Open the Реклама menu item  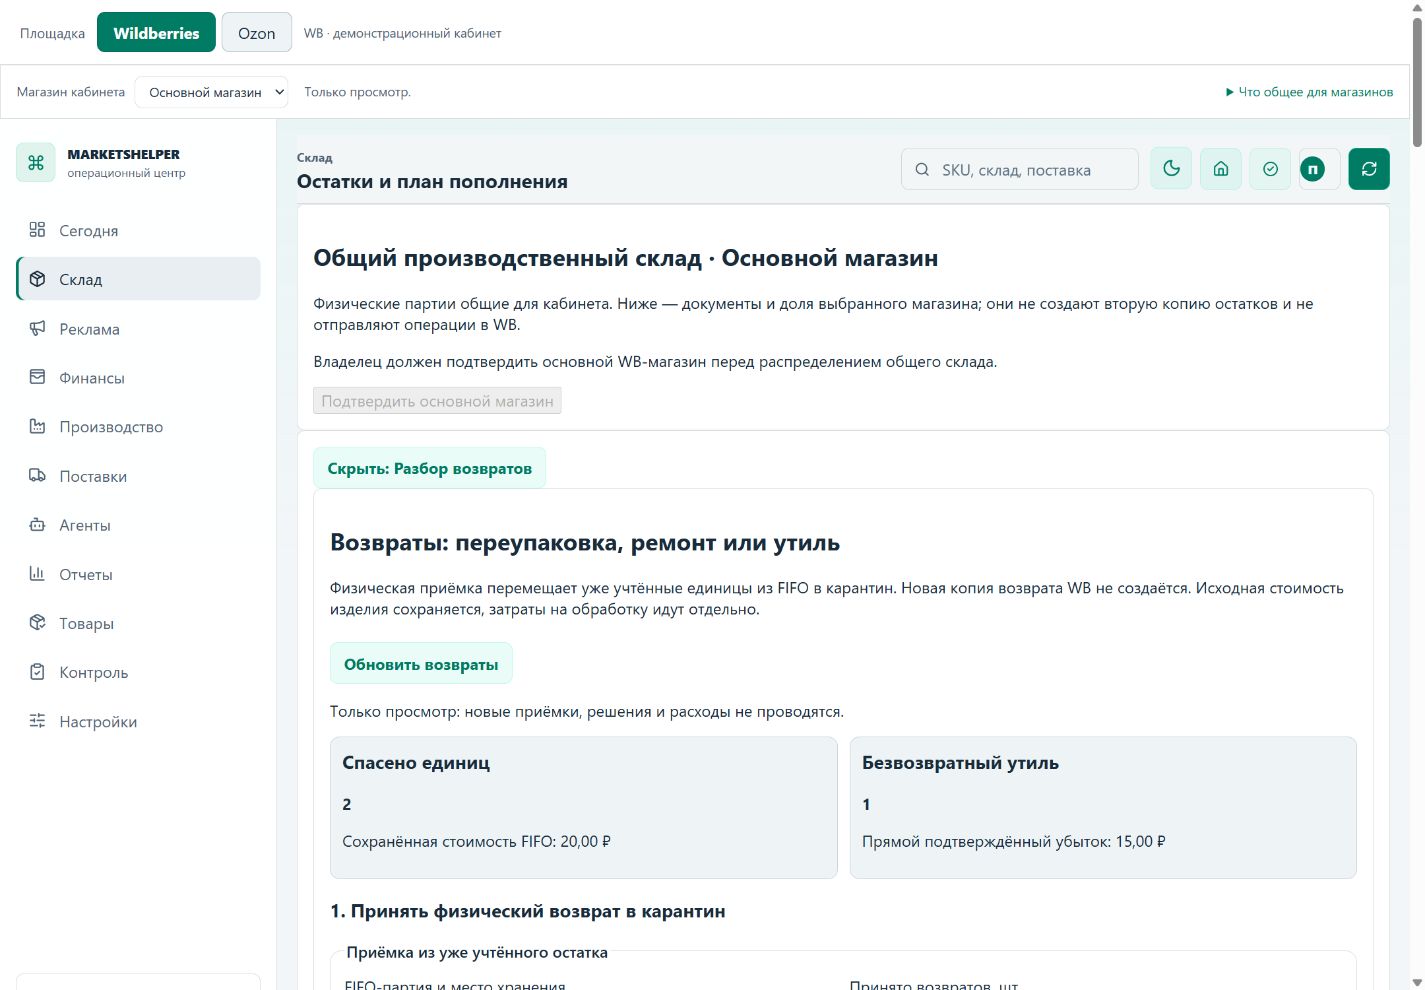pyautogui.click(x=138, y=328)
